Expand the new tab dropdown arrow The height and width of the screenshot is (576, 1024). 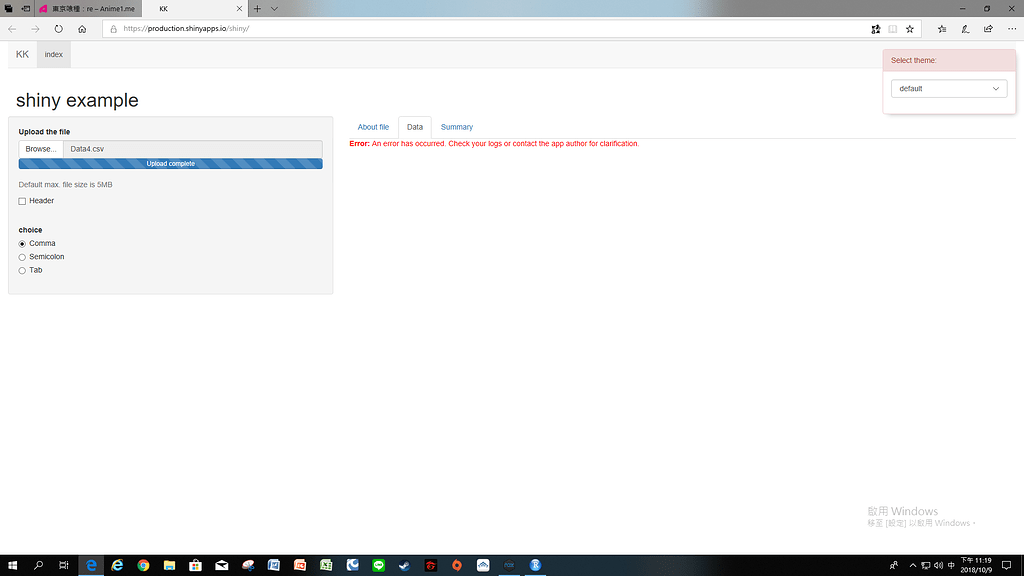pyautogui.click(x=274, y=9)
